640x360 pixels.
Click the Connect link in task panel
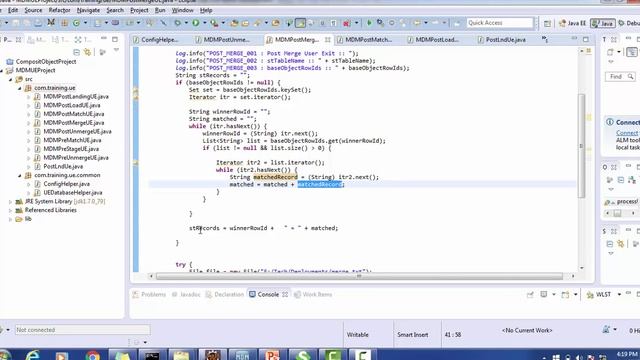pyautogui.click(x=627, y=133)
